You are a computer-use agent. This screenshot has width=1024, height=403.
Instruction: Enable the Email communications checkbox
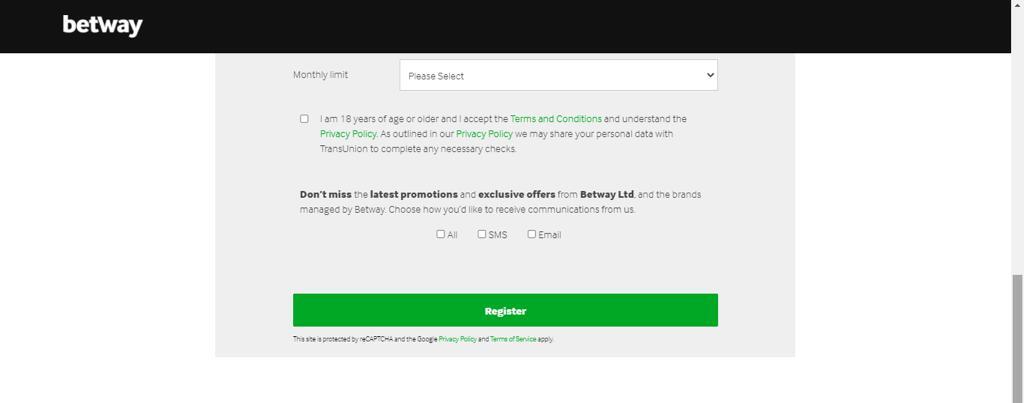pos(532,234)
